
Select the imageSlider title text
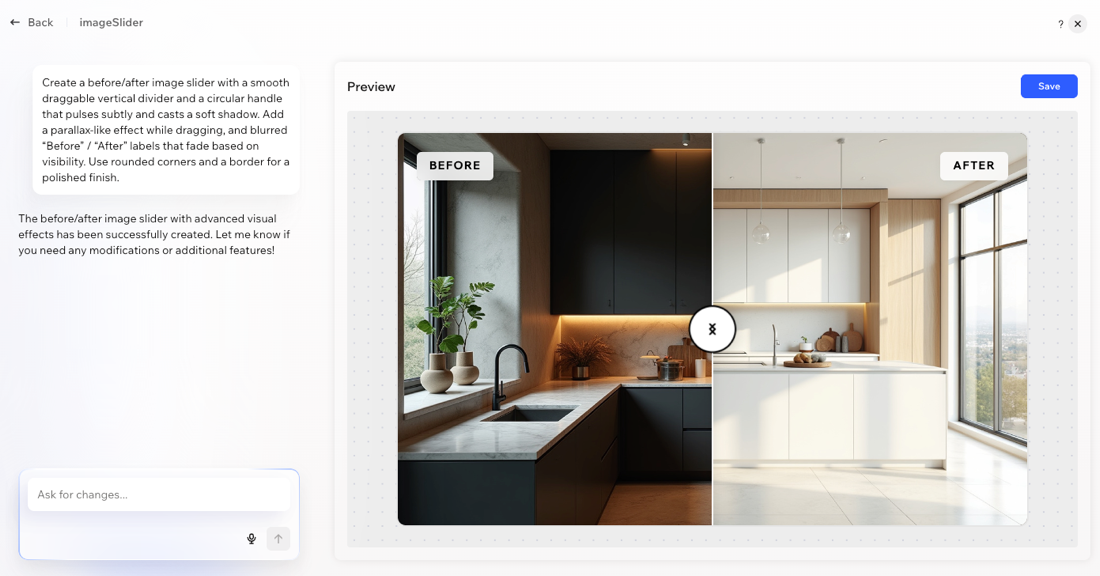pyautogui.click(x=111, y=22)
